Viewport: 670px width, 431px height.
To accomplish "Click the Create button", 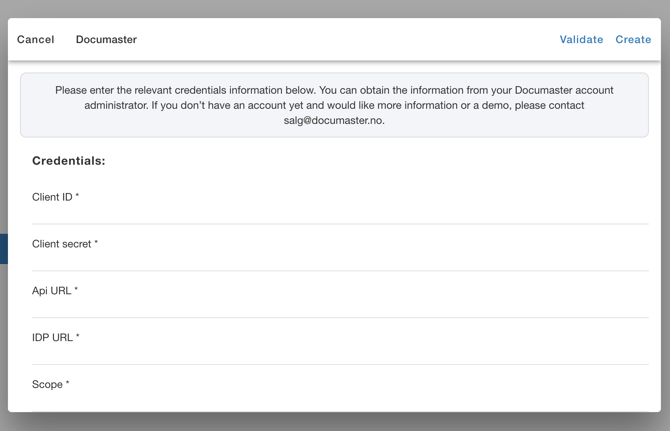I will [633, 40].
